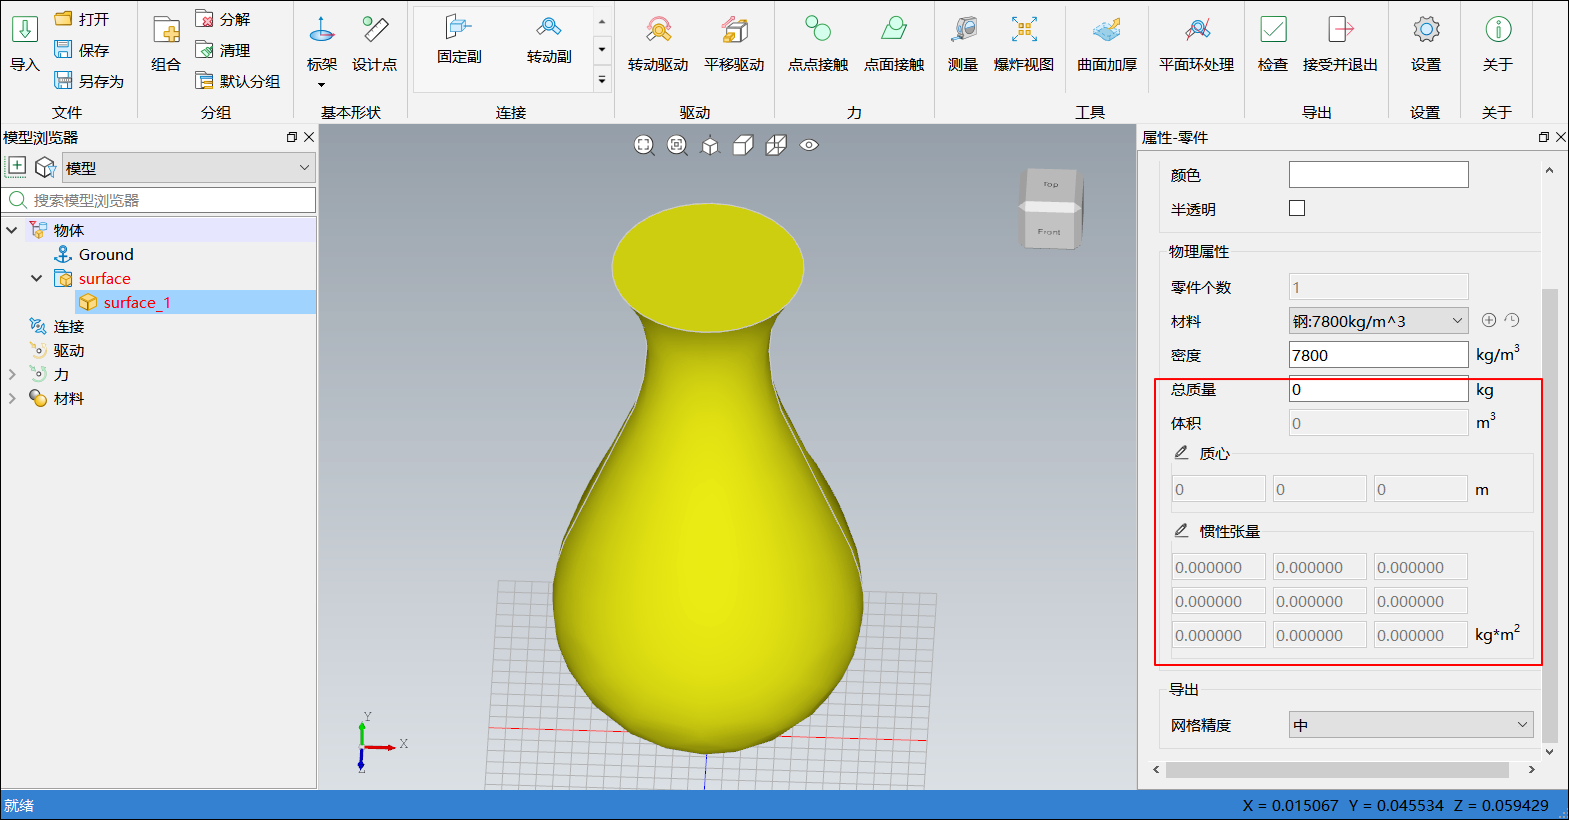This screenshot has height=820, width=1569.
Task: Toggle the 爆炸视图 exploded view
Action: [1024, 43]
